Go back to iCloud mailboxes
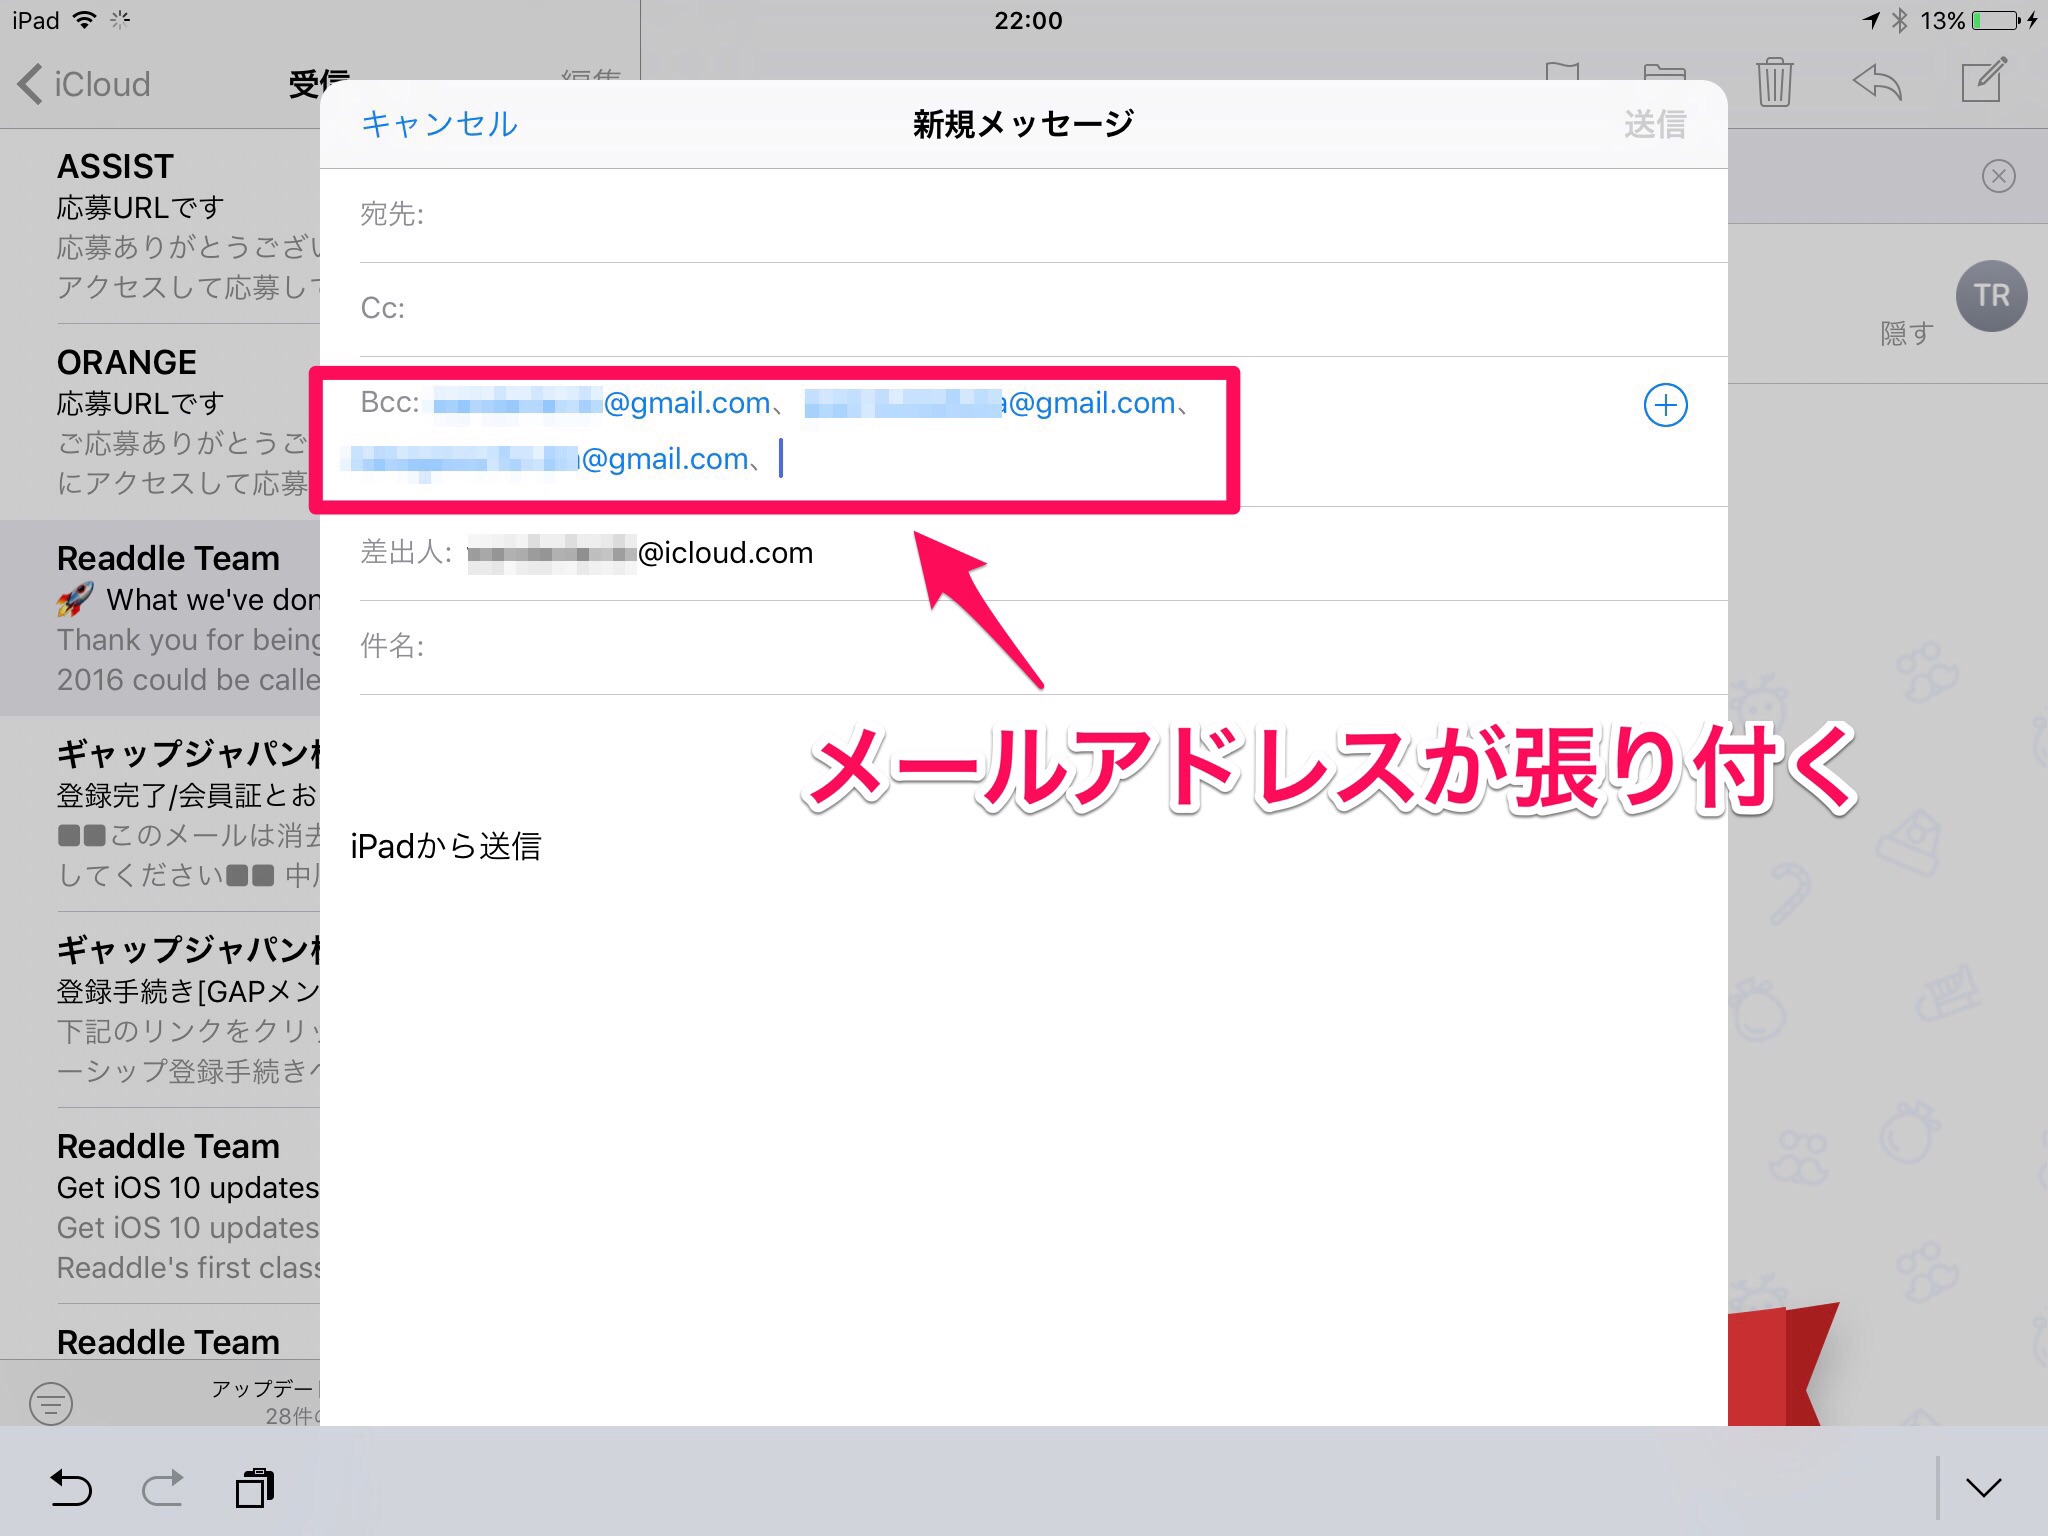Screen dimensions: 2048x1536 click(85, 84)
